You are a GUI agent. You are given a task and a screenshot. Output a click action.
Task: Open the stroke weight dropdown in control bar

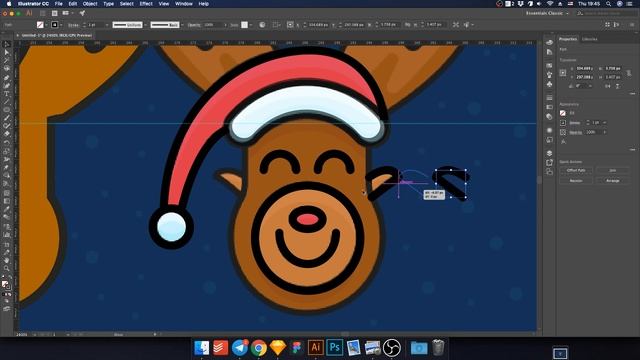pyautogui.click(x=107, y=25)
